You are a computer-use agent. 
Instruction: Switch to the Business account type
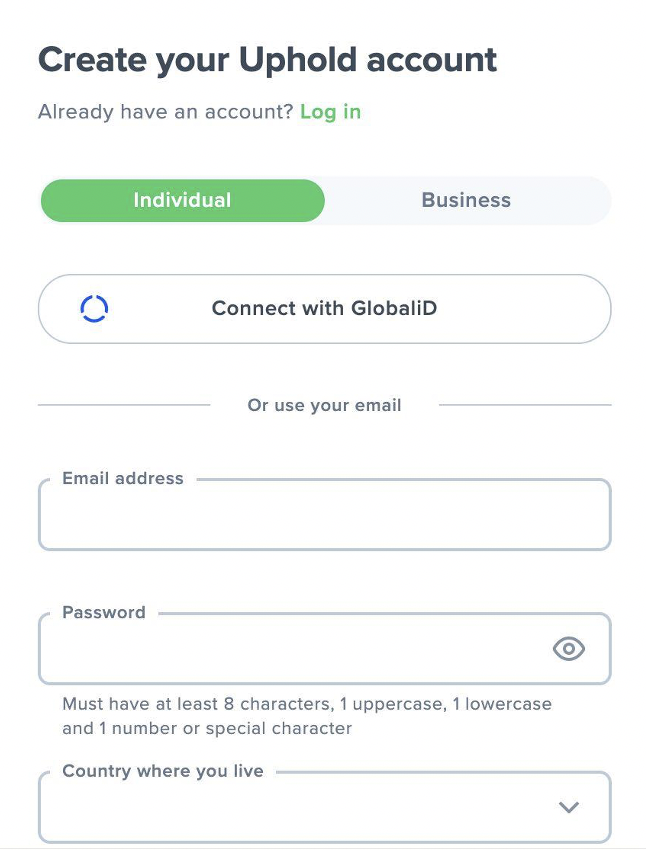(466, 200)
